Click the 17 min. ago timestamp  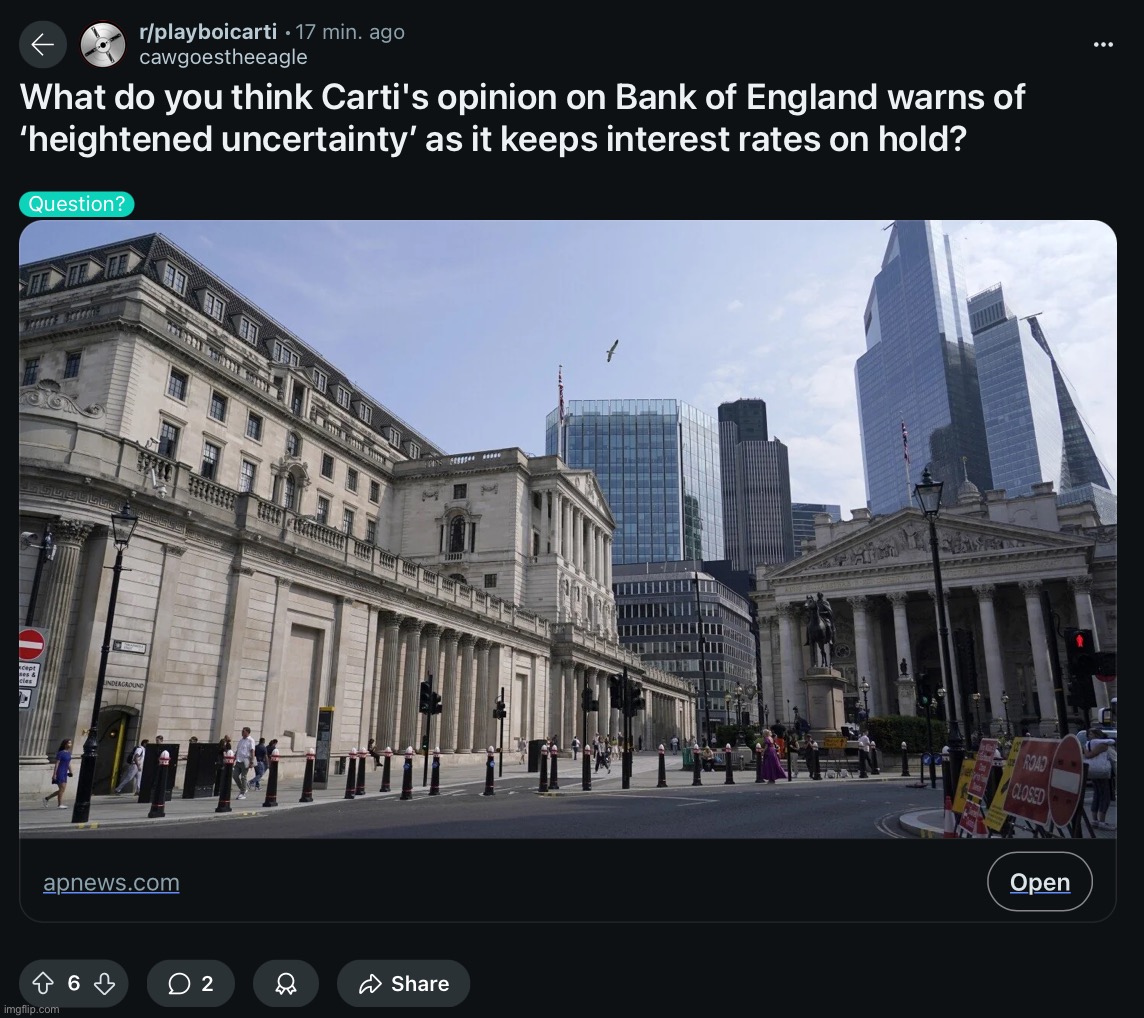click(x=350, y=32)
